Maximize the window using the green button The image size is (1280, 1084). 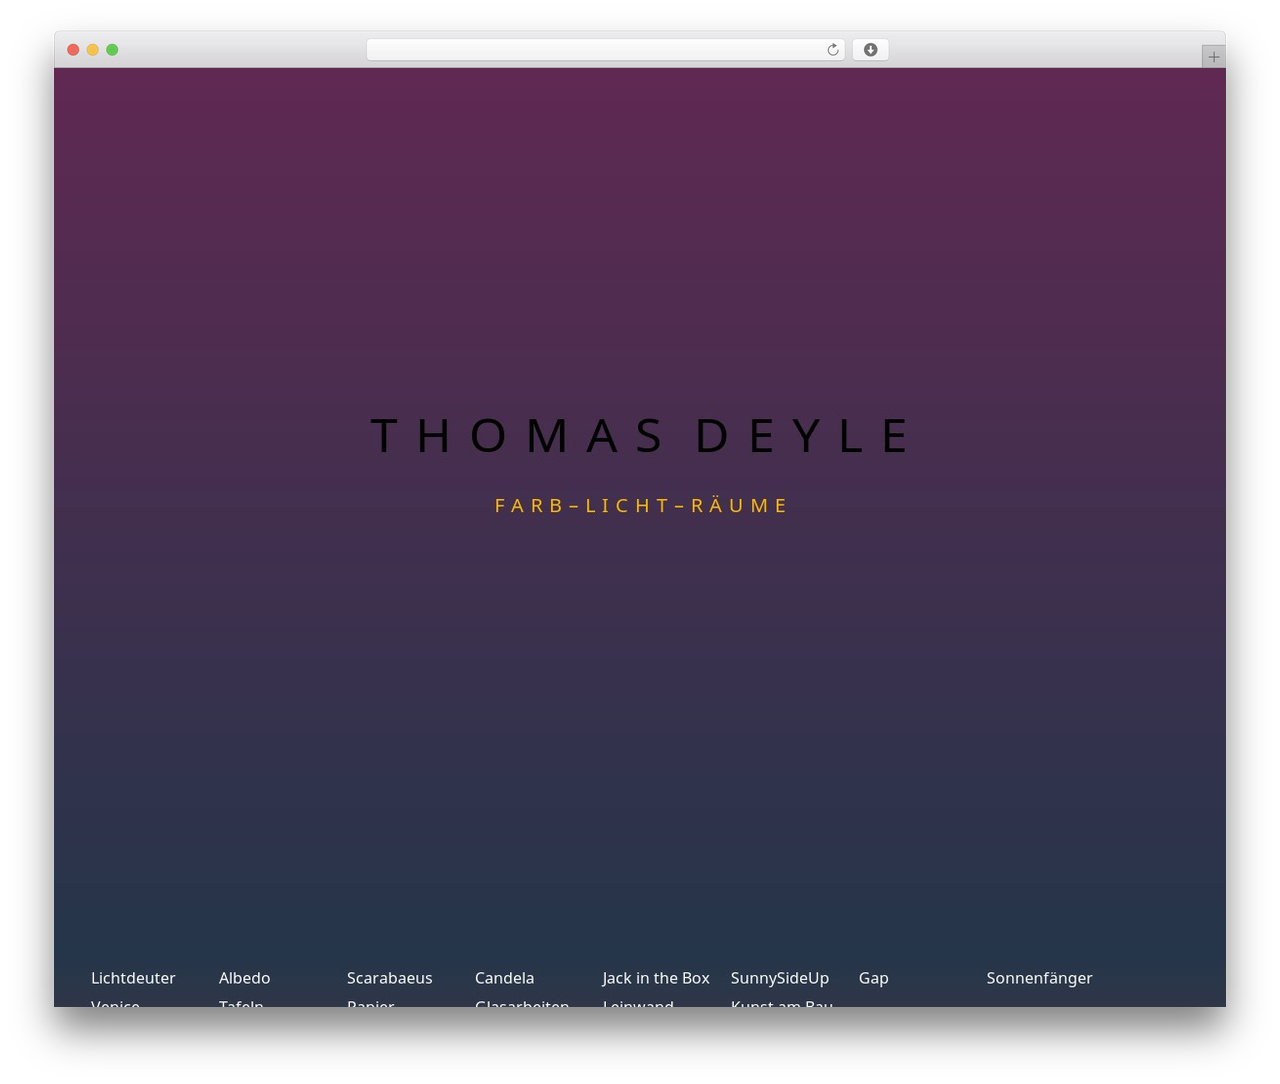click(112, 50)
